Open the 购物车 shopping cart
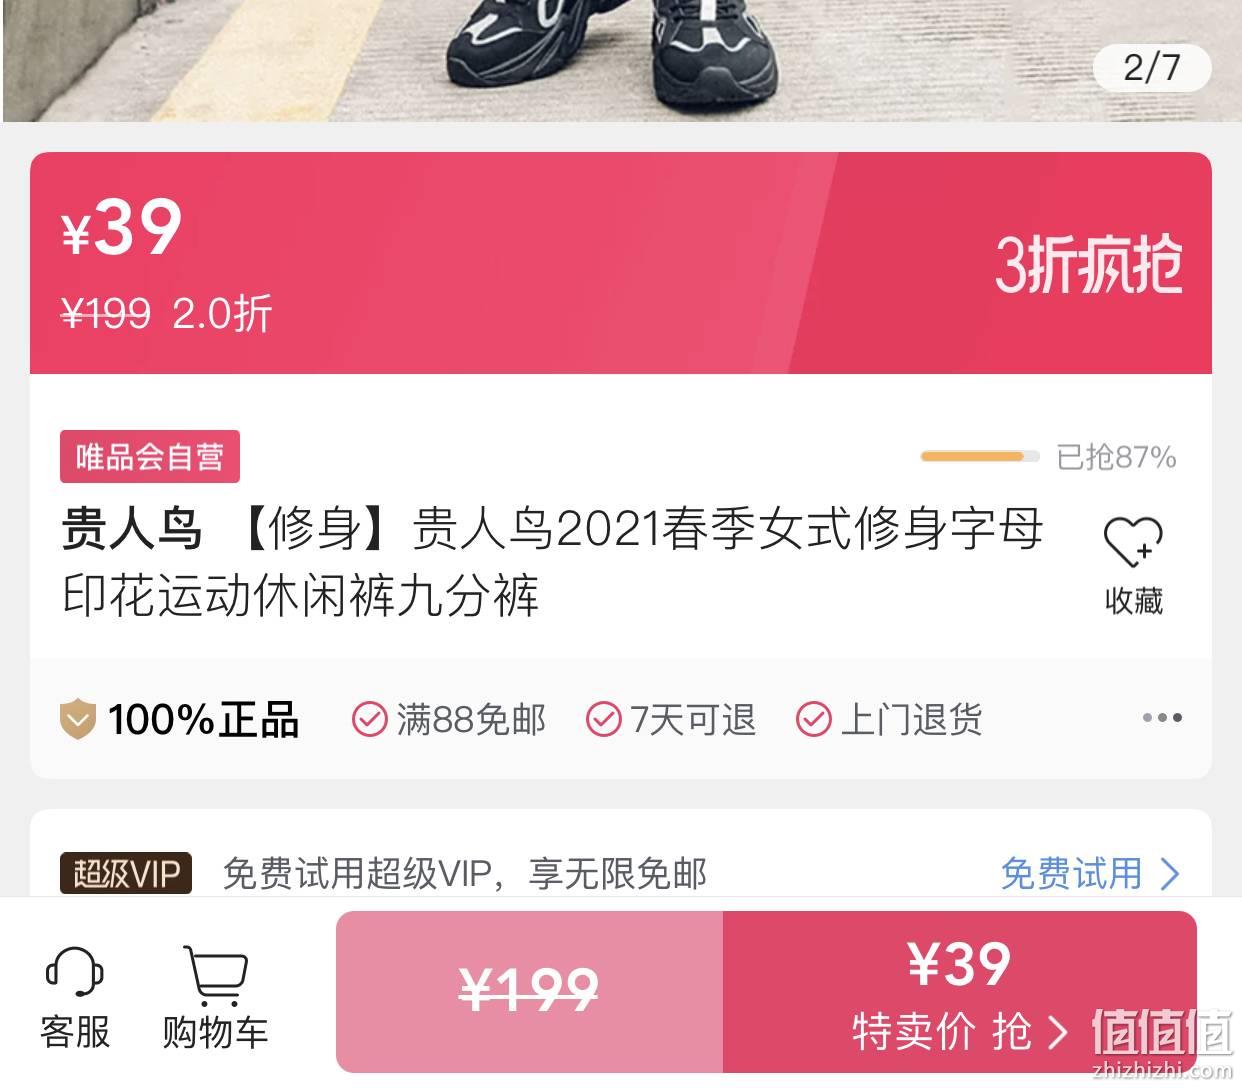The height and width of the screenshot is (1088, 1242). tap(216, 975)
